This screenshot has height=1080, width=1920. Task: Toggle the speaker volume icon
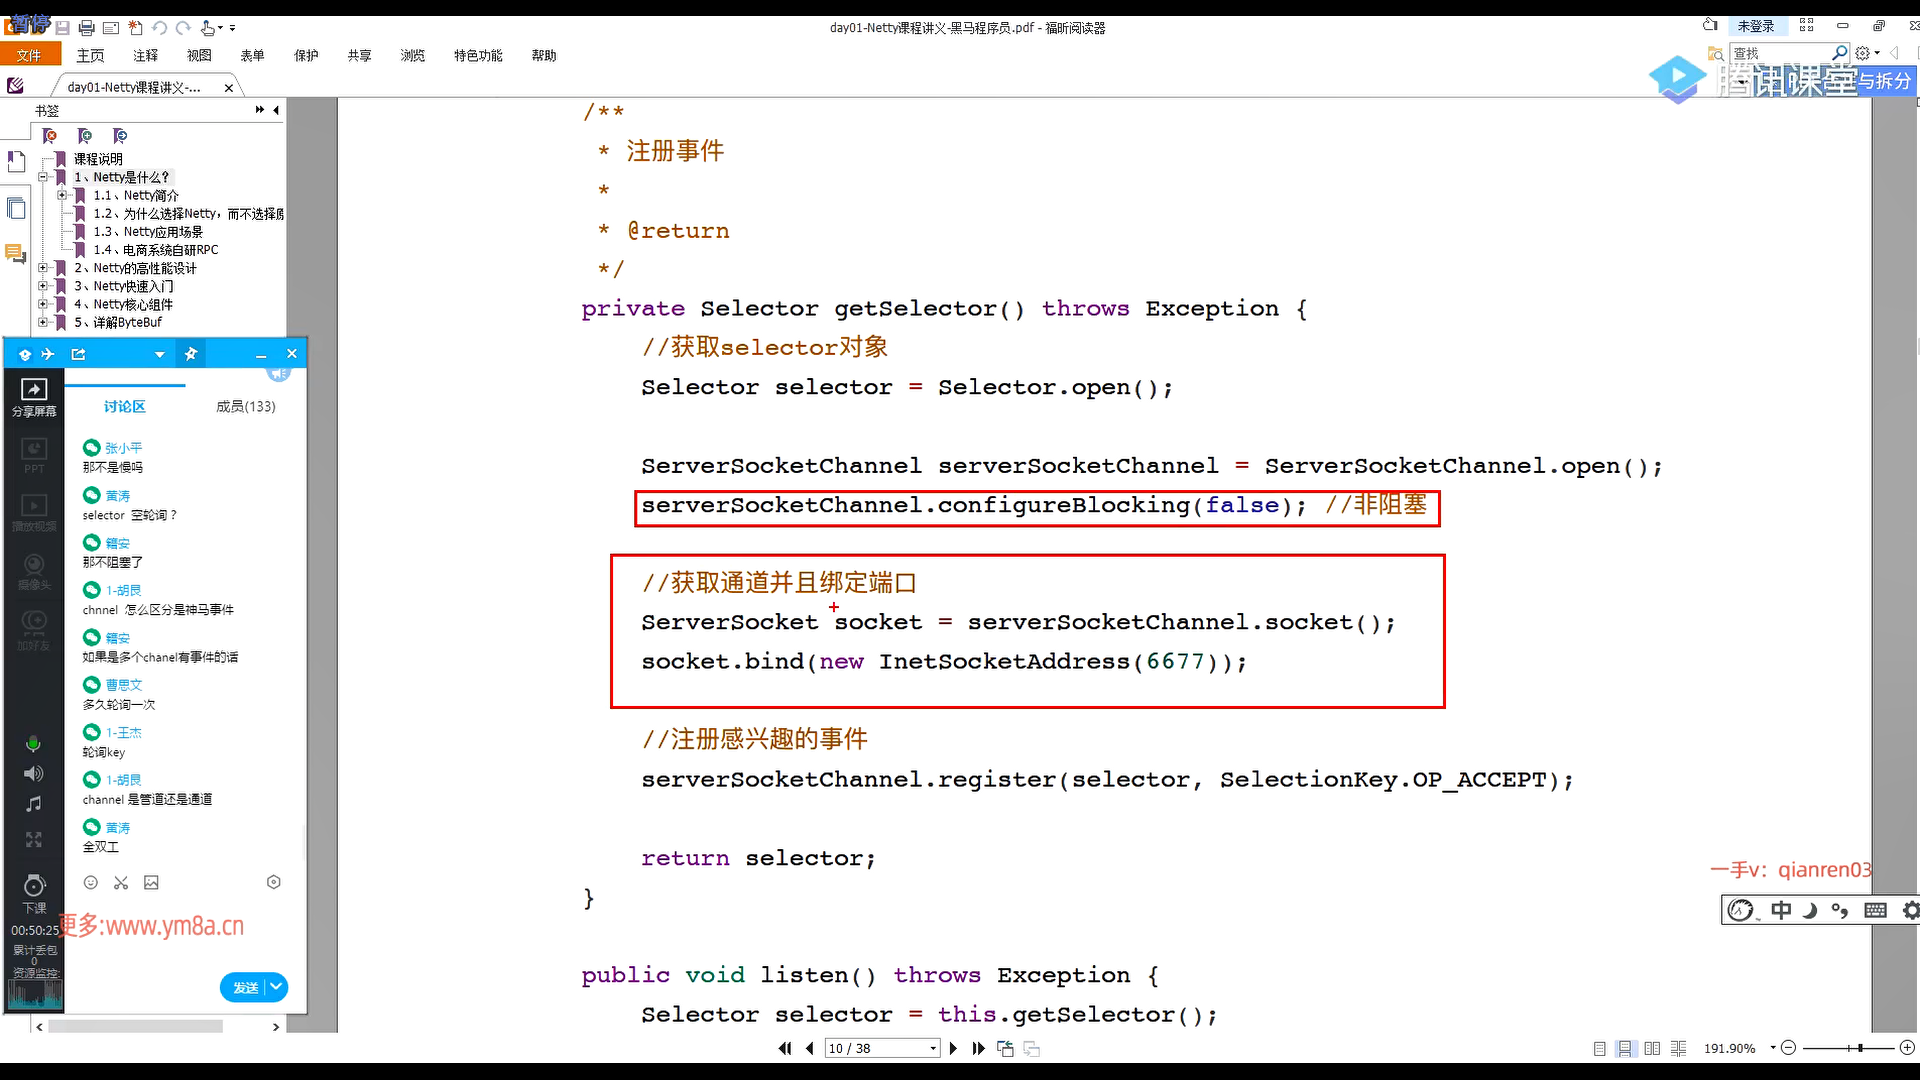(x=33, y=773)
